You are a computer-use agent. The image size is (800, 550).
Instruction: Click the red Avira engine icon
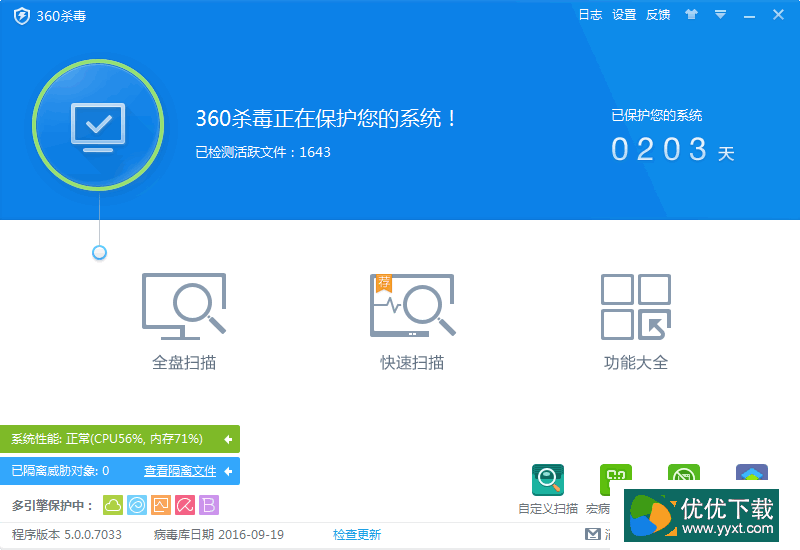pyautogui.click(x=185, y=505)
